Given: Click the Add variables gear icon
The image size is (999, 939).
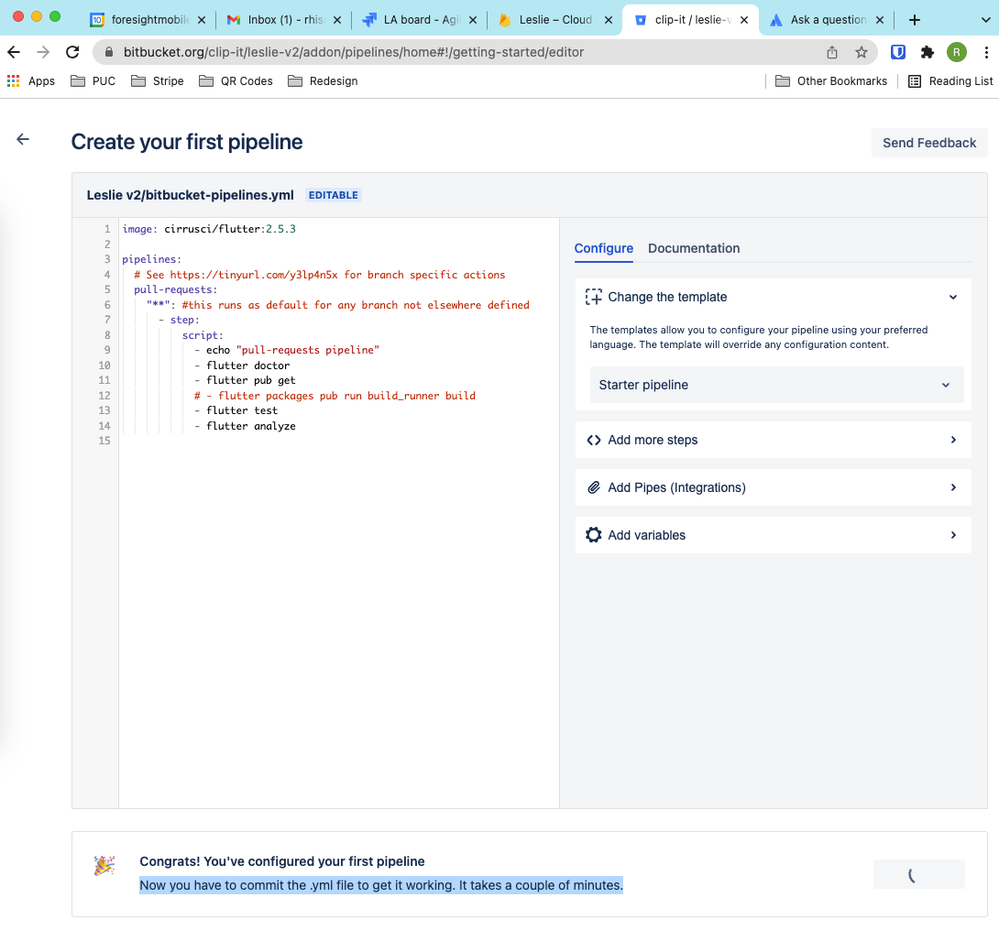Looking at the screenshot, I should tap(593, 535).
